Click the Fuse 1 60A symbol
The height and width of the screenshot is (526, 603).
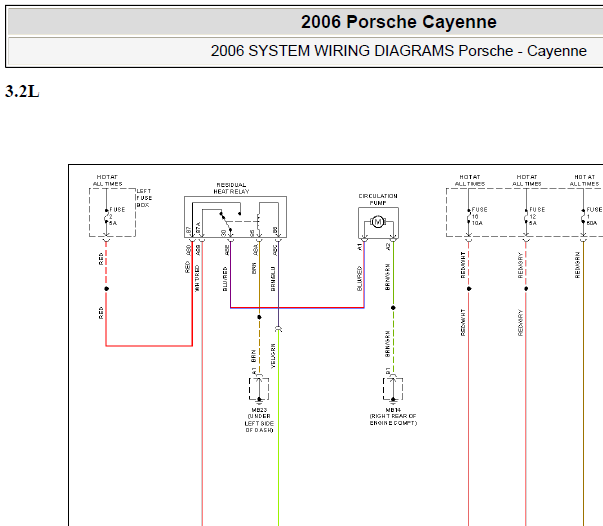pos(583,216)
